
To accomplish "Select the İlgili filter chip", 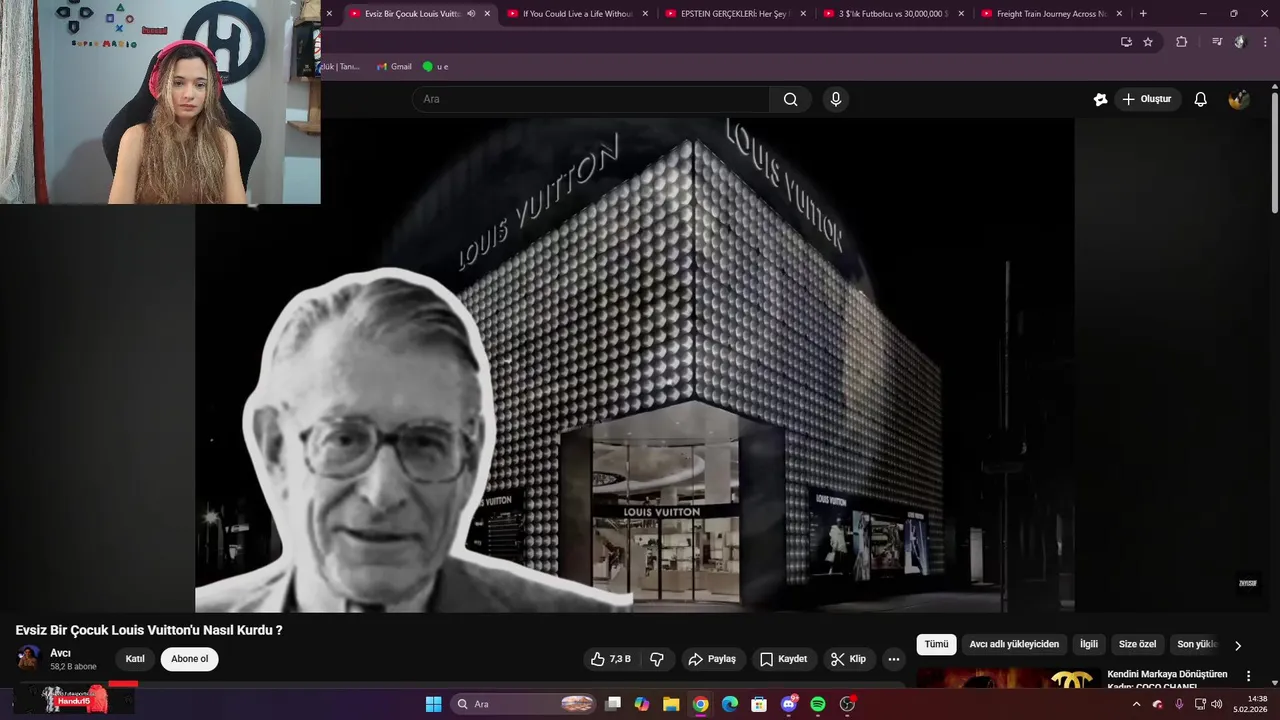I will (1088, 645).
